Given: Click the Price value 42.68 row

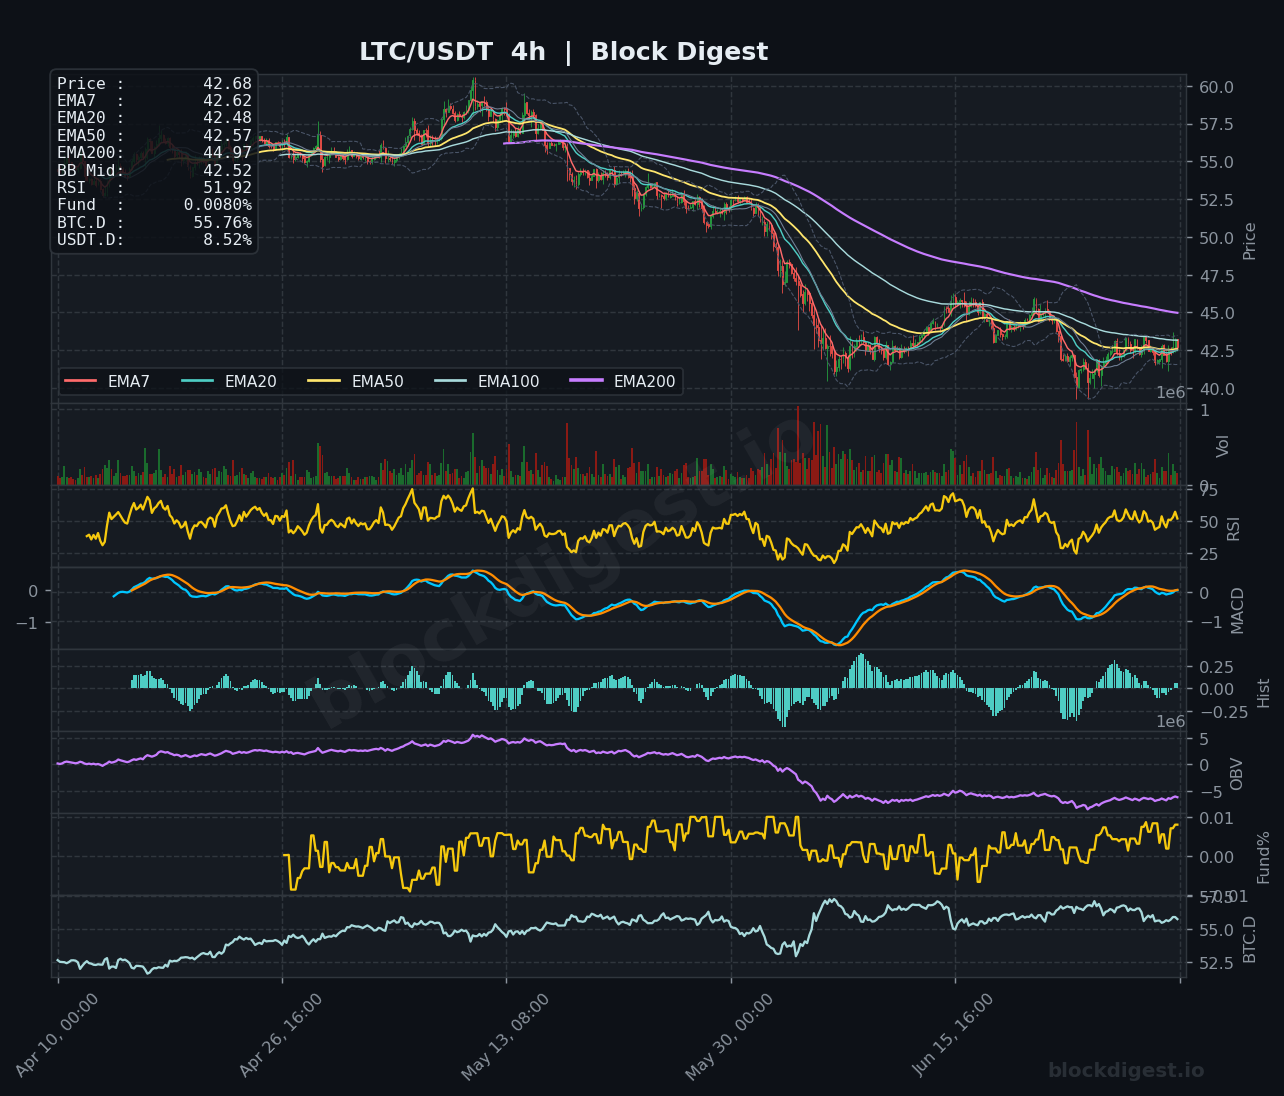Looking at the screenshot, I should [154, 84].
